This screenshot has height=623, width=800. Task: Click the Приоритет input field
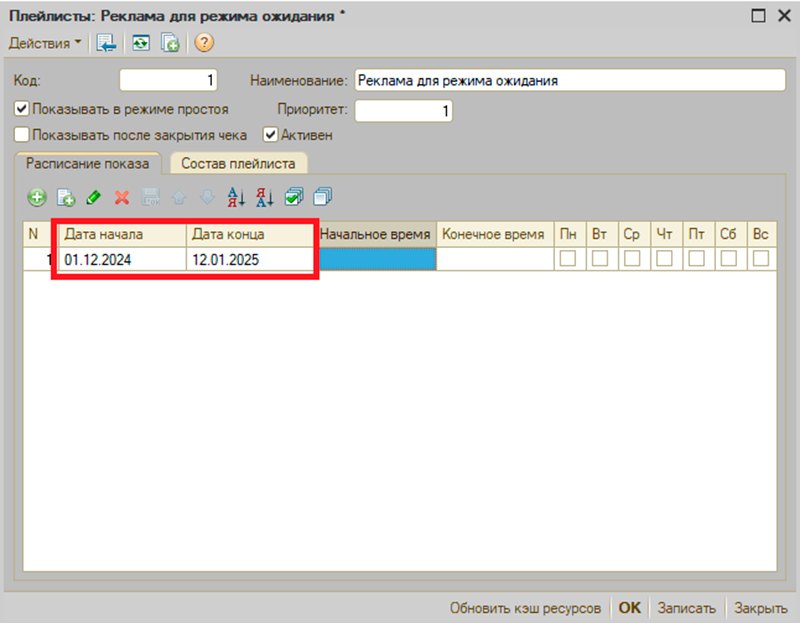click(x=404, y=111)
